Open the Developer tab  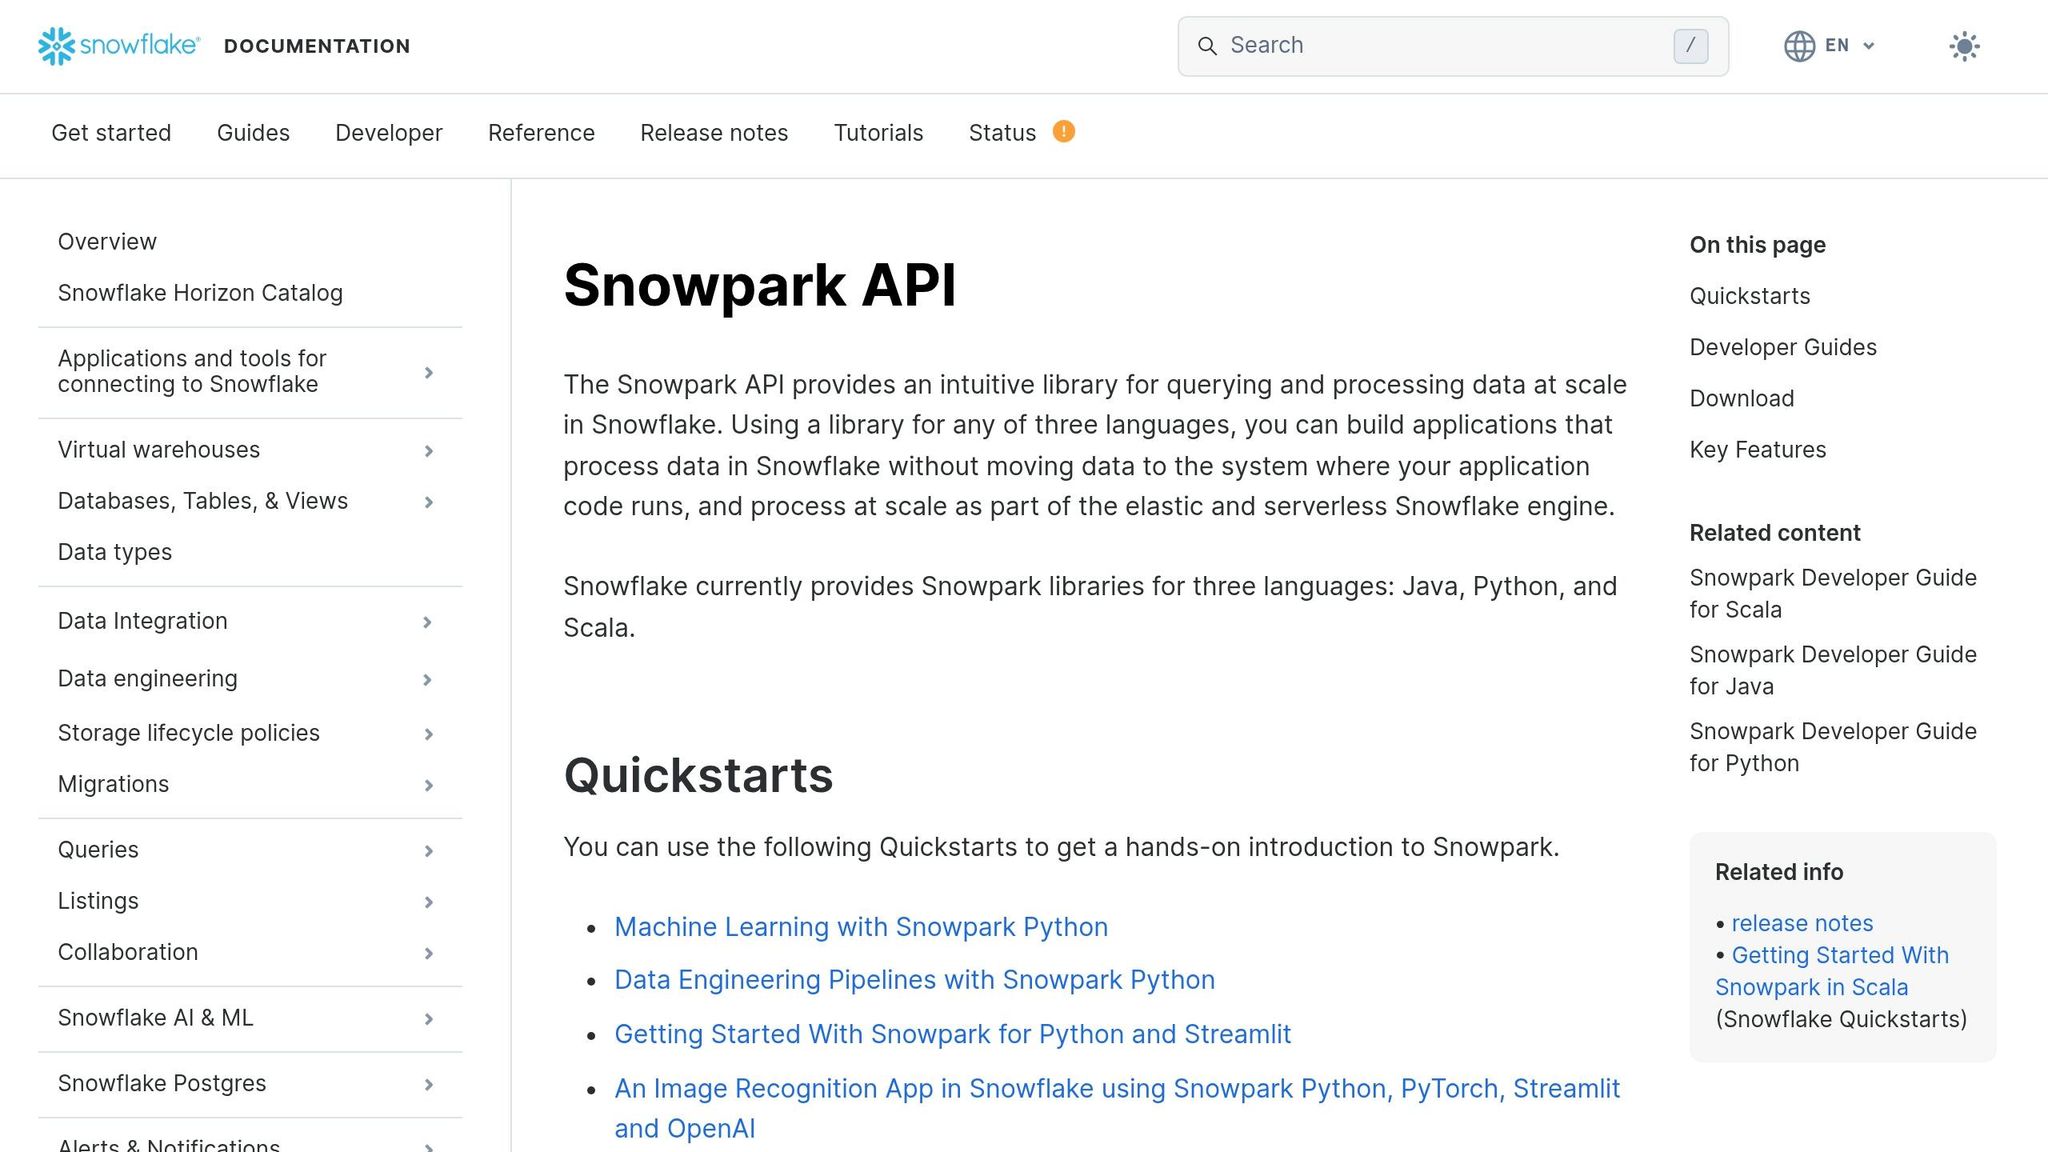(x=389, y=133)
